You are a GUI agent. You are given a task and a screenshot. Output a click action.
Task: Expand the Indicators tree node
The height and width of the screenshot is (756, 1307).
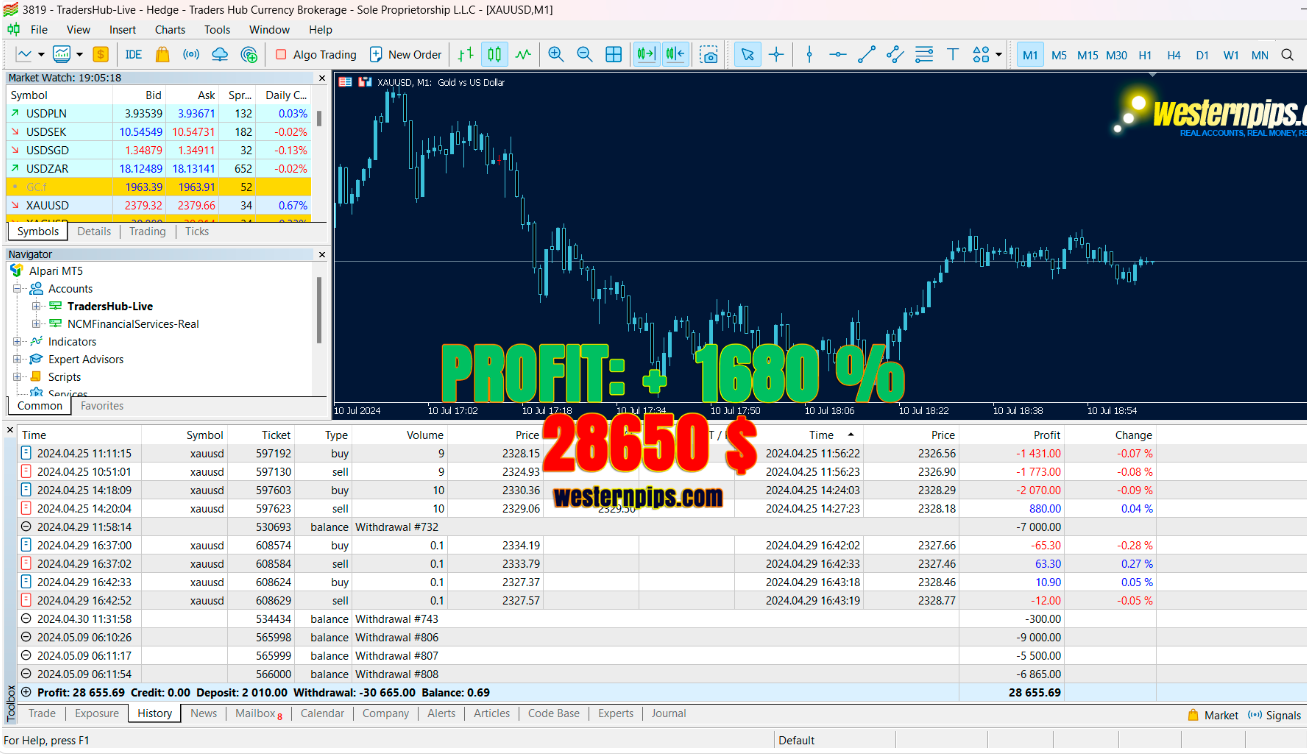click(x=17, y=341)
